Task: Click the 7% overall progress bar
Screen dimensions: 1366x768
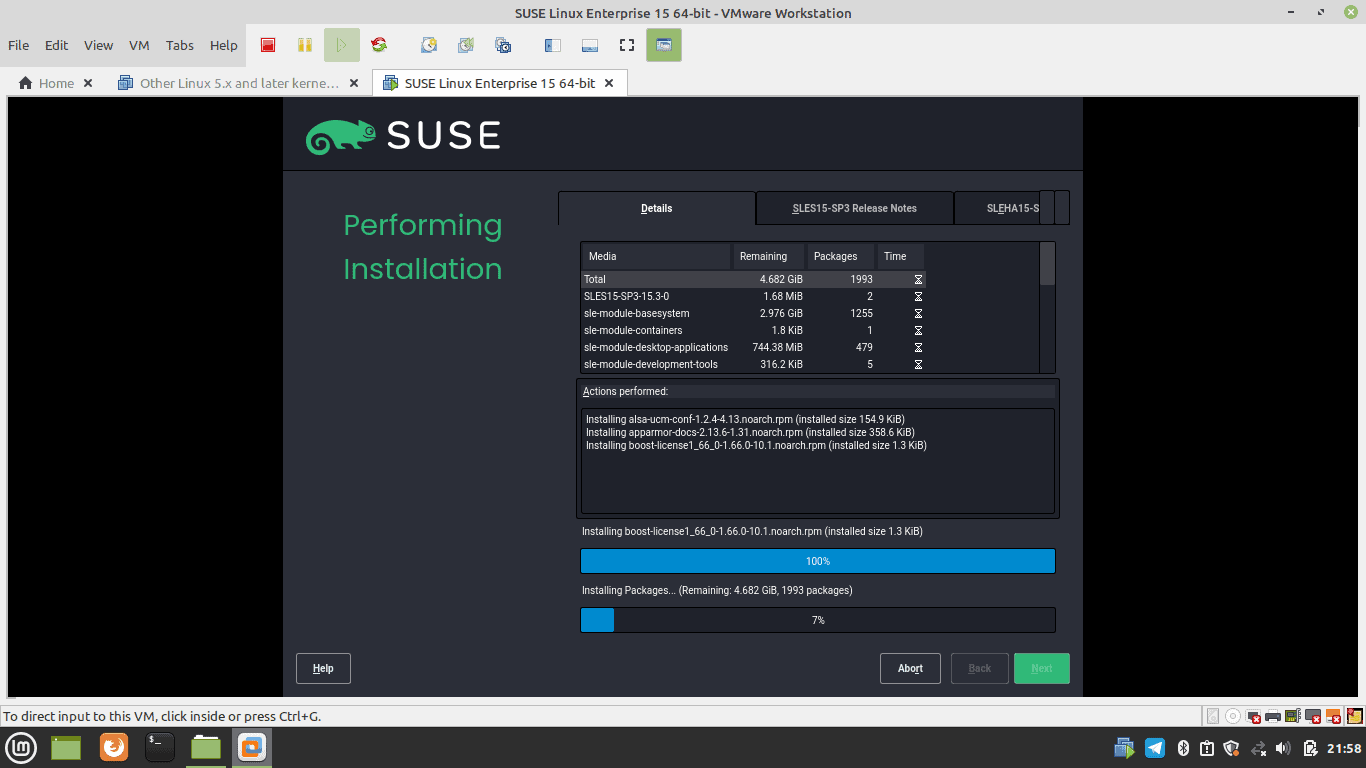Action: point(818,620)
